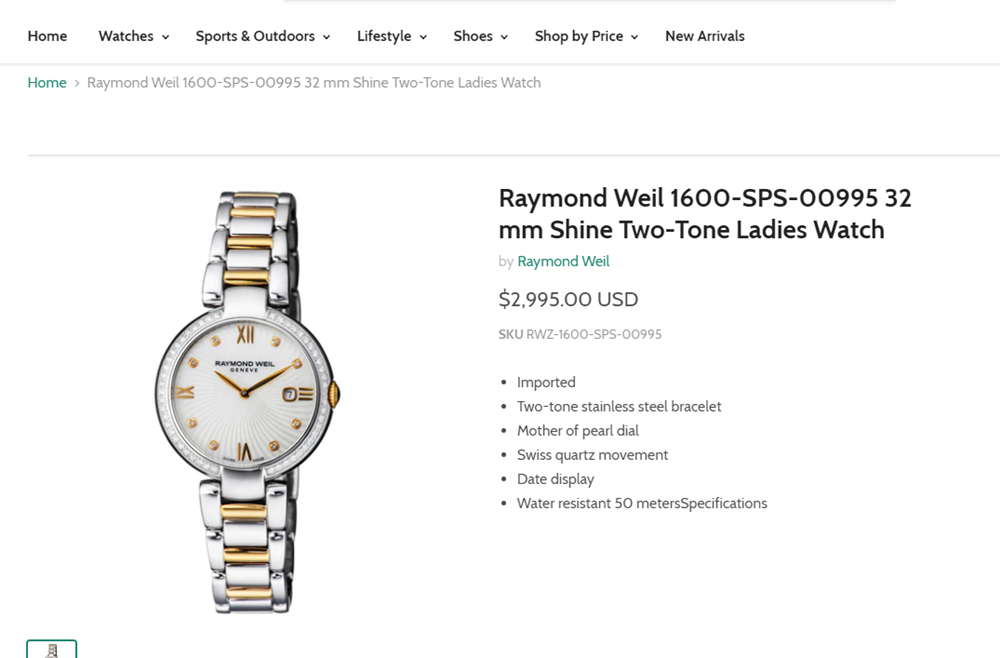Screen dimensions: 1000x658
Task: Click Home in the top navigation bar
Action: pyautogui.click(x=47, y=36)
